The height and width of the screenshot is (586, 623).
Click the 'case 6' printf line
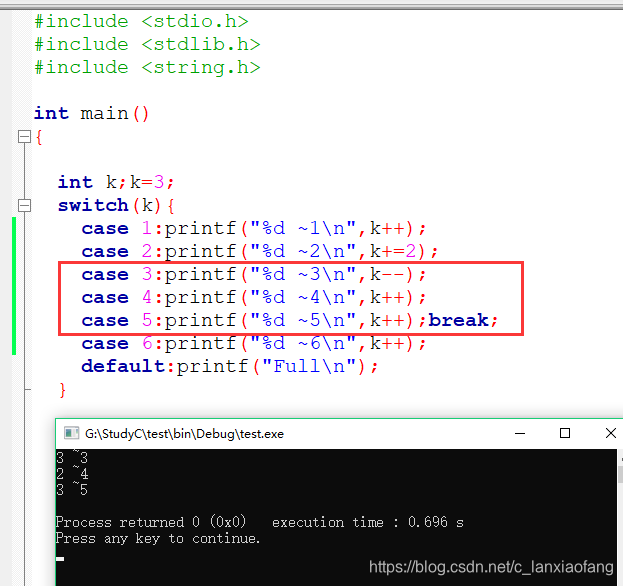[x=254, y=343]
